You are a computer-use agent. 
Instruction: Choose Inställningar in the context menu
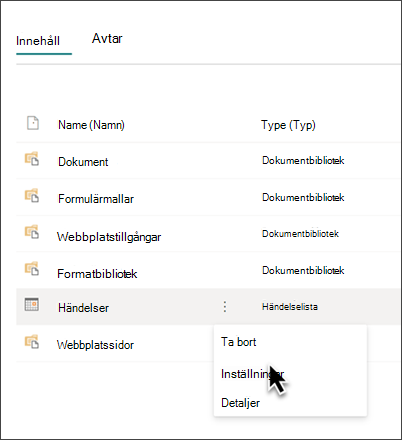[252, 374]
